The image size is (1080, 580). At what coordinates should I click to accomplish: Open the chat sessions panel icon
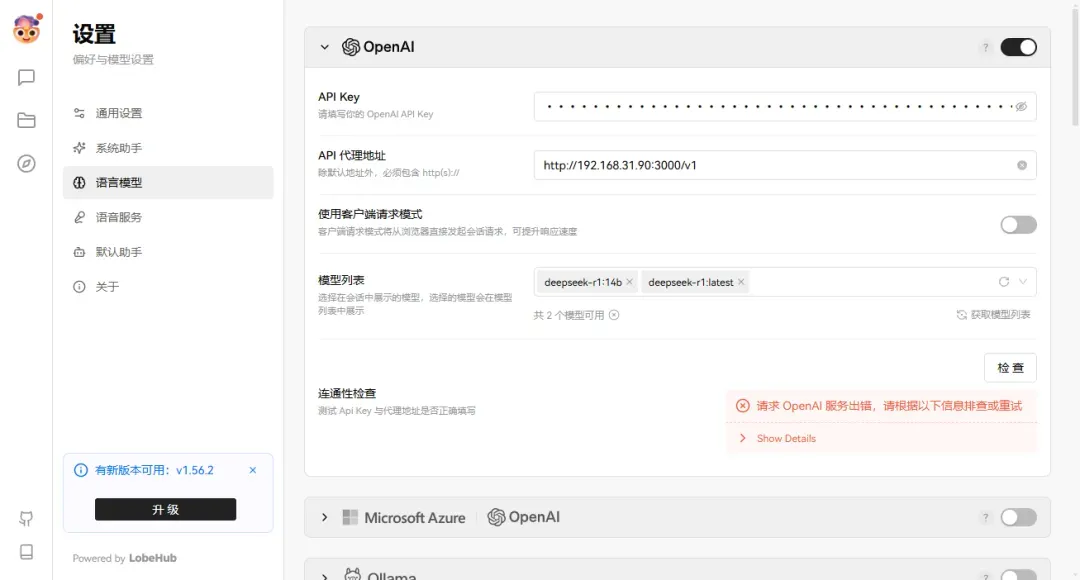(x=25, y=78)
